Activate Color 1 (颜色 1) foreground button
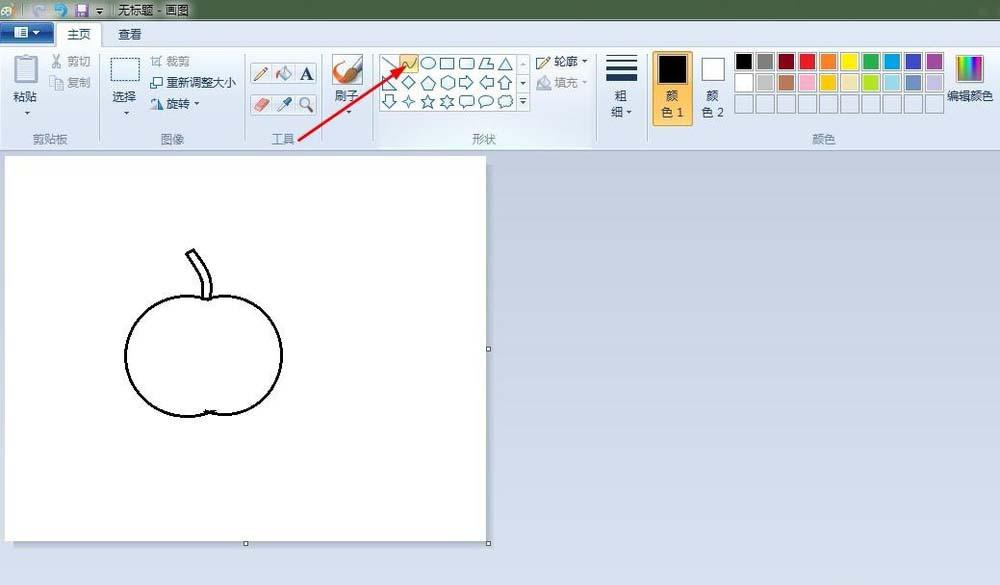Viewport: 1000px width, 585px height. 672,88
